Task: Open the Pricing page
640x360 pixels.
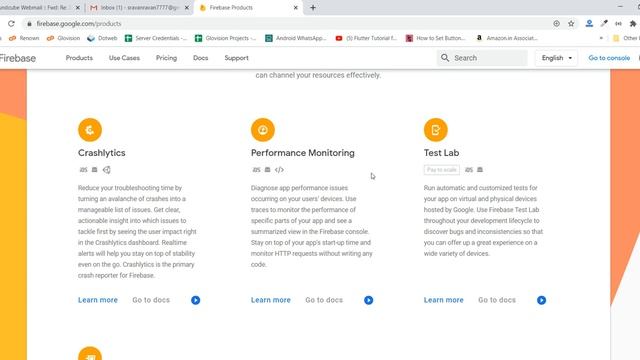Action: (167, 58)
